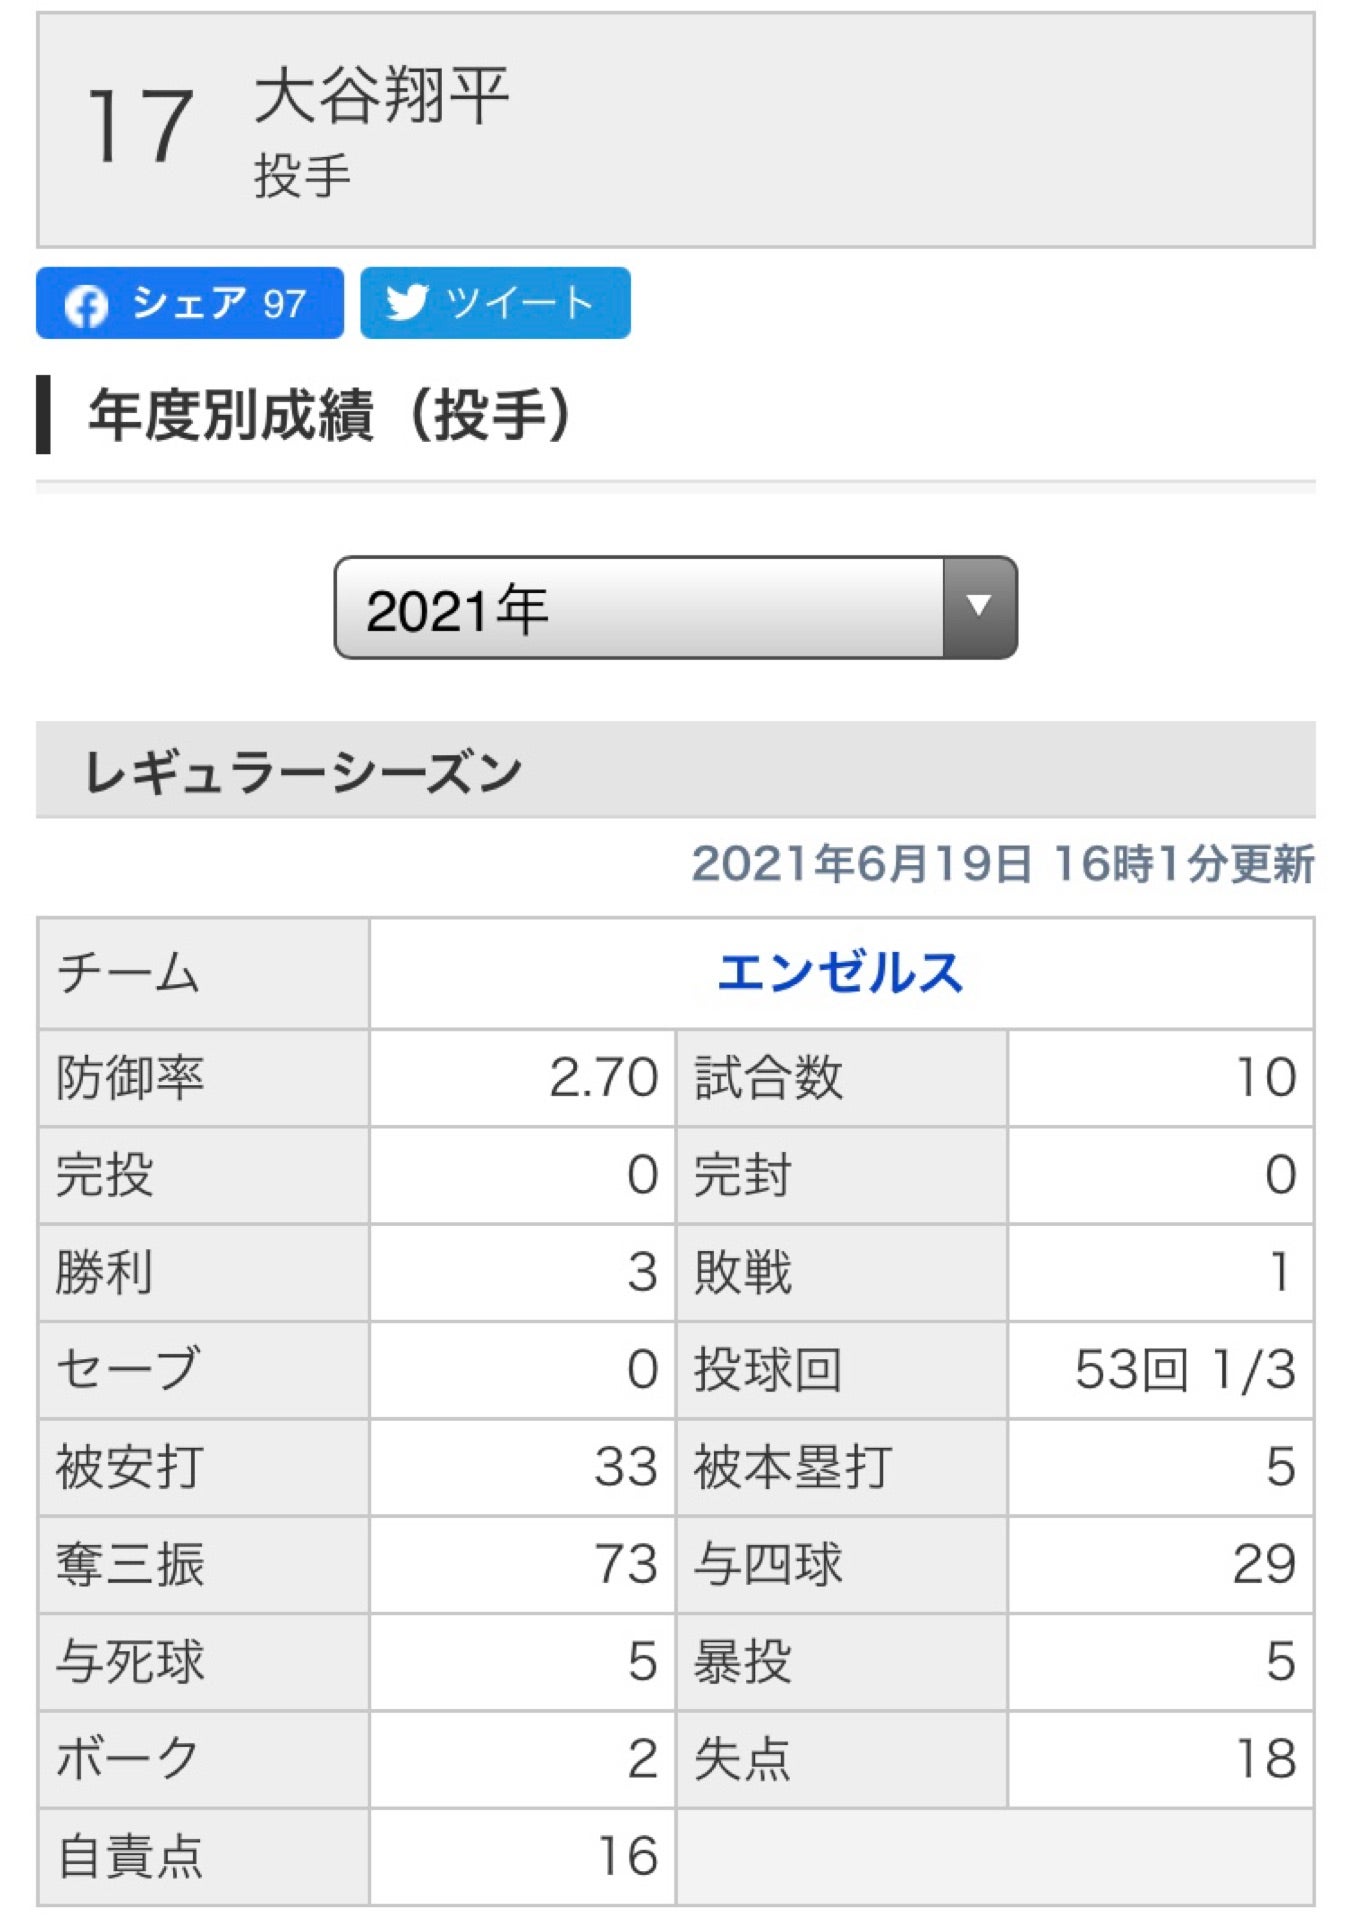Viewport: 1347px width, 1920px height.
Task: Open the エンゼルス team link
Action: click(x=840, y=973)
